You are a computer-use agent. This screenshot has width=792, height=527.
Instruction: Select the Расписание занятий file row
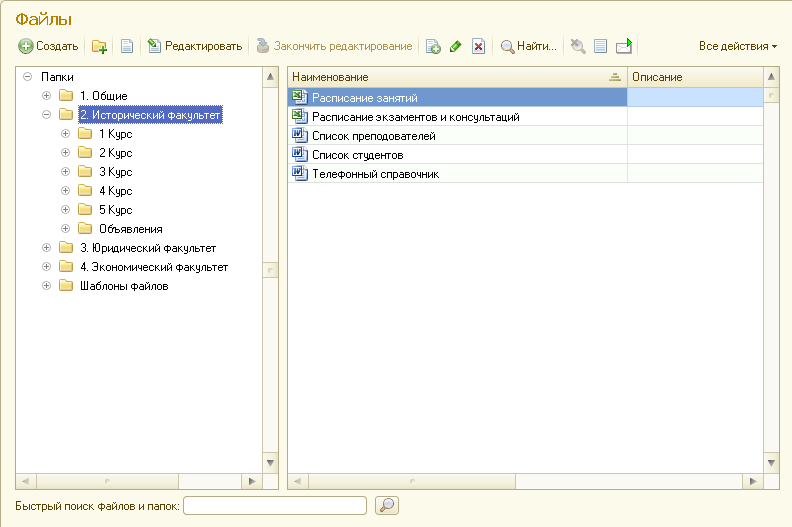tap(525, 98)
